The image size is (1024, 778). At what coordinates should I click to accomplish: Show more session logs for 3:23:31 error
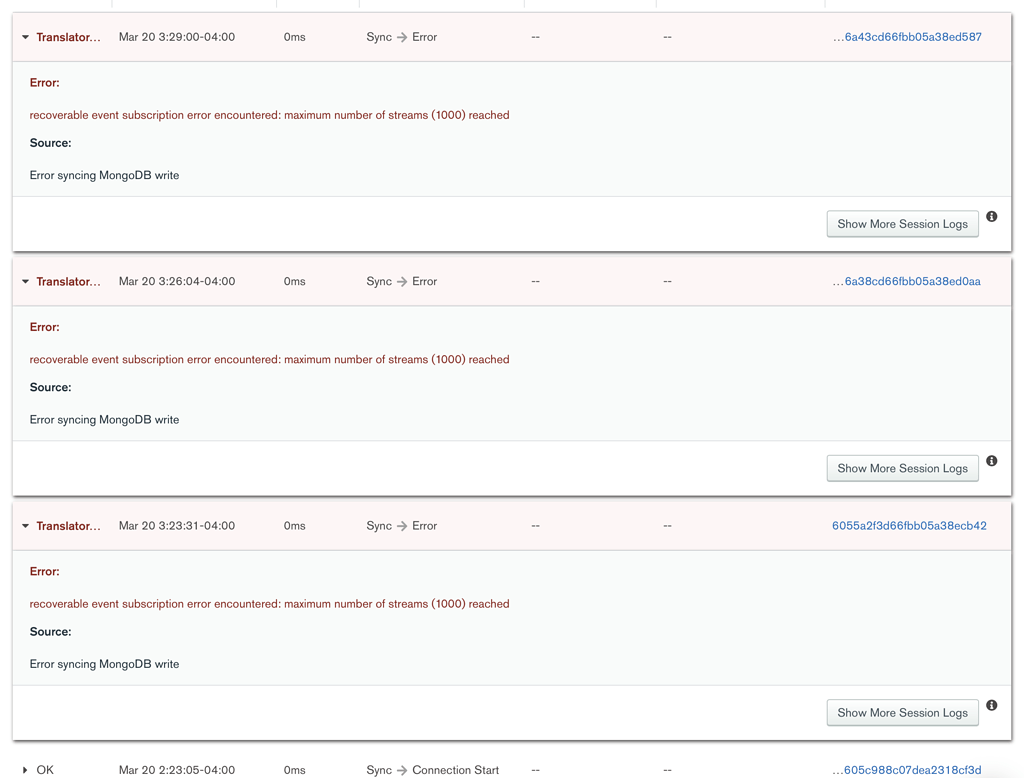point(902,713)
